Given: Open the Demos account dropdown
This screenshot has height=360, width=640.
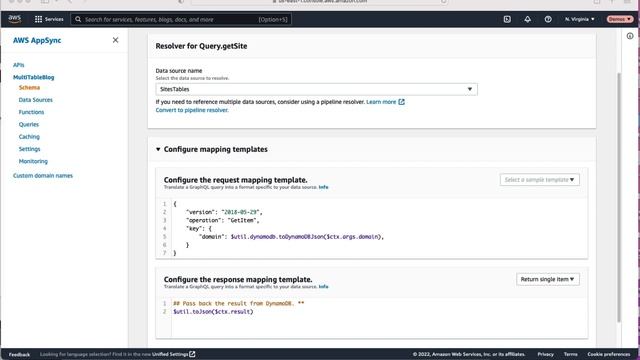Looking at the screenshot, I should (x=620, y=19).
